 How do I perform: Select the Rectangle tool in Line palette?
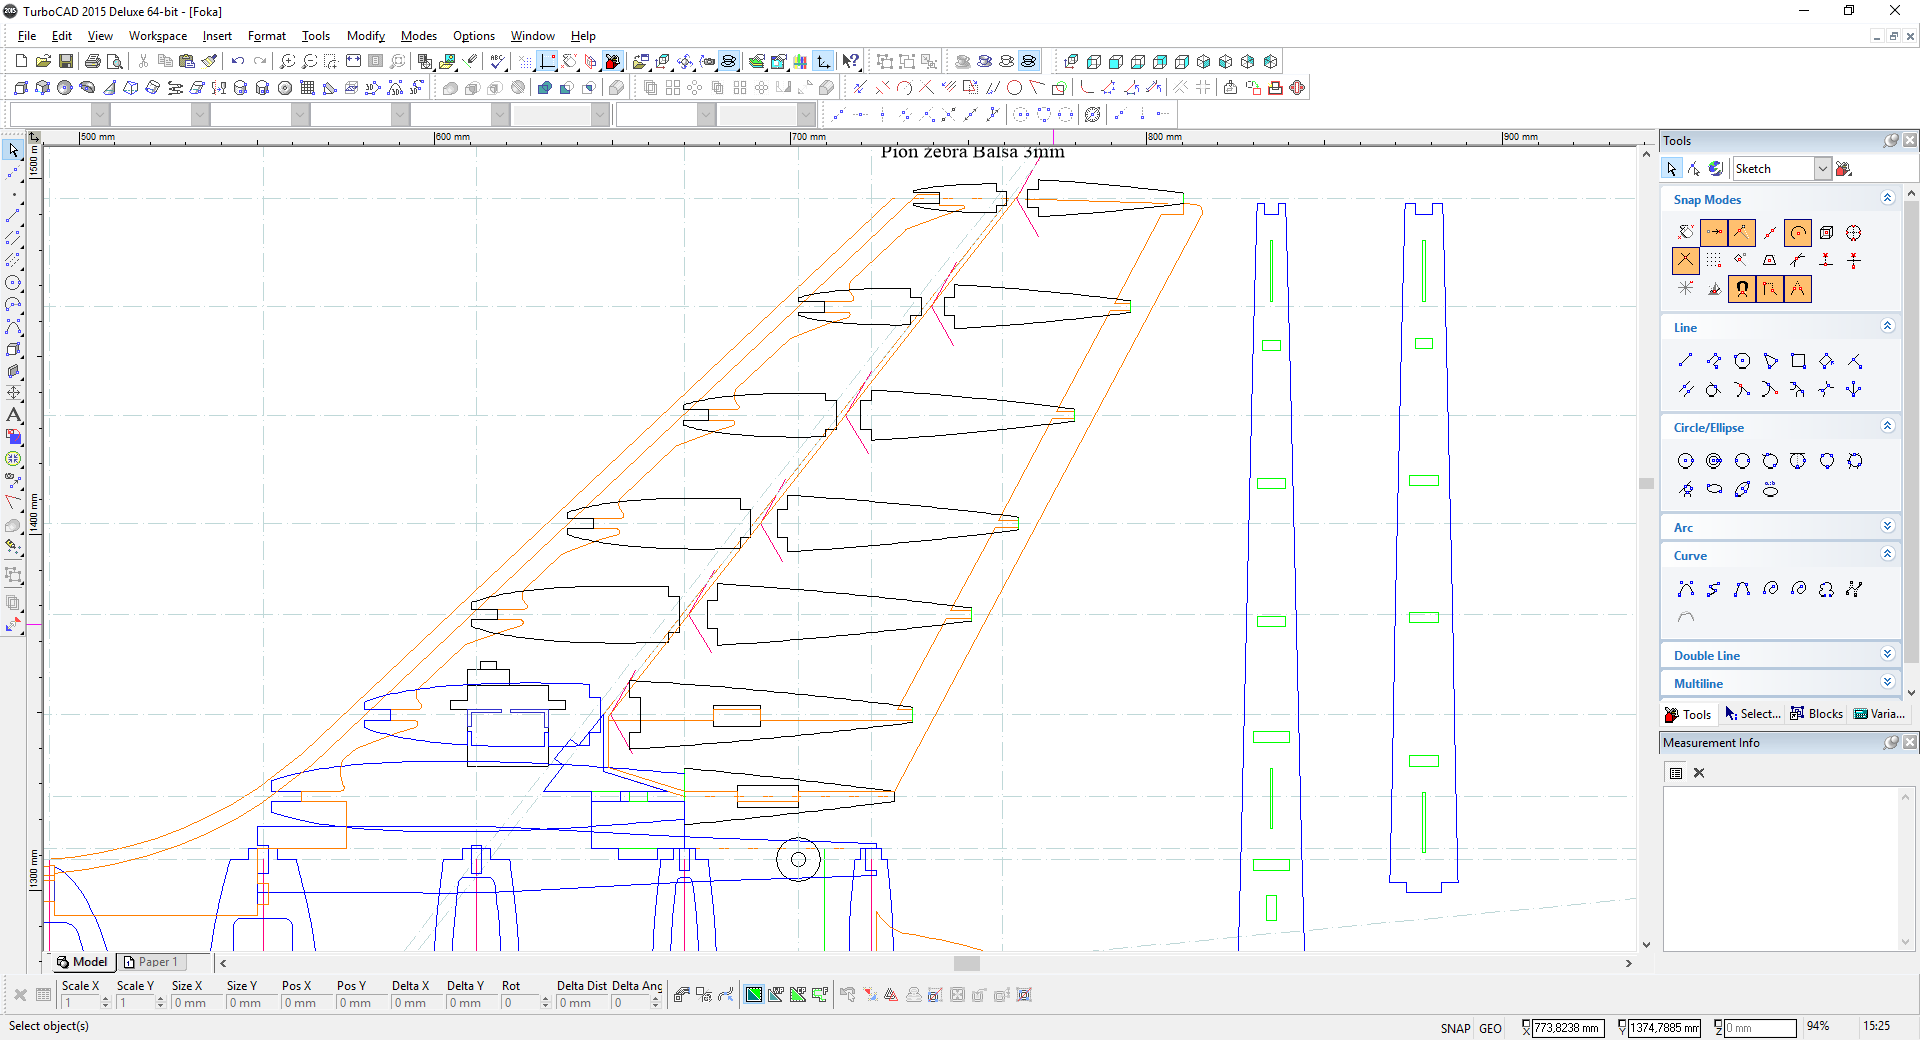coord(1798,361)
